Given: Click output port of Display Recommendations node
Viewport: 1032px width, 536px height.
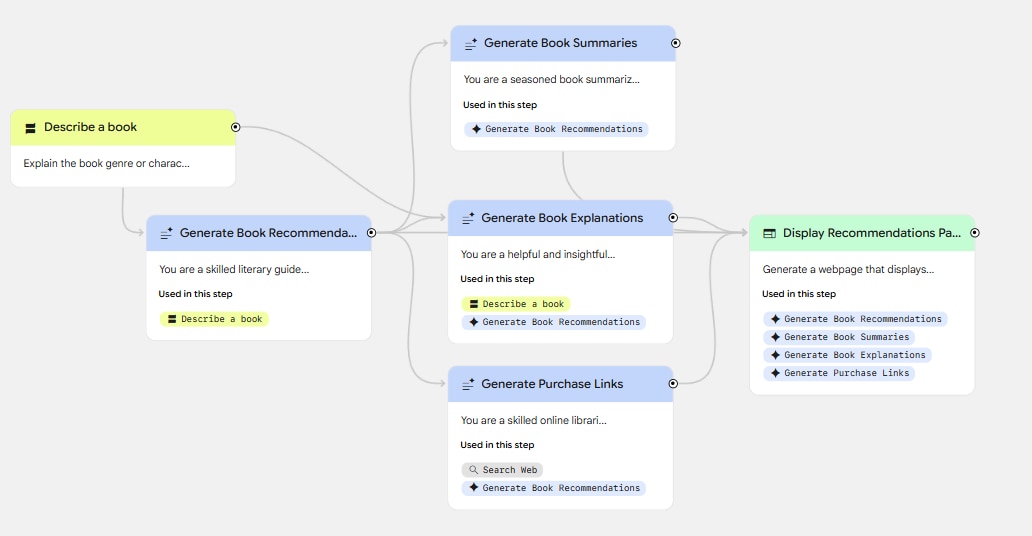Looking at the screenshot, I should (x=975, y=233).
